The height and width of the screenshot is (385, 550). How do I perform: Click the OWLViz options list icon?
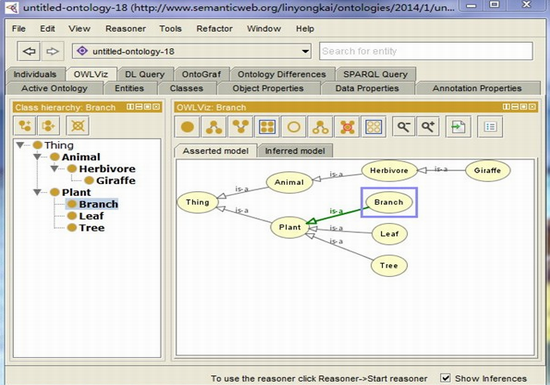point(490,127)
